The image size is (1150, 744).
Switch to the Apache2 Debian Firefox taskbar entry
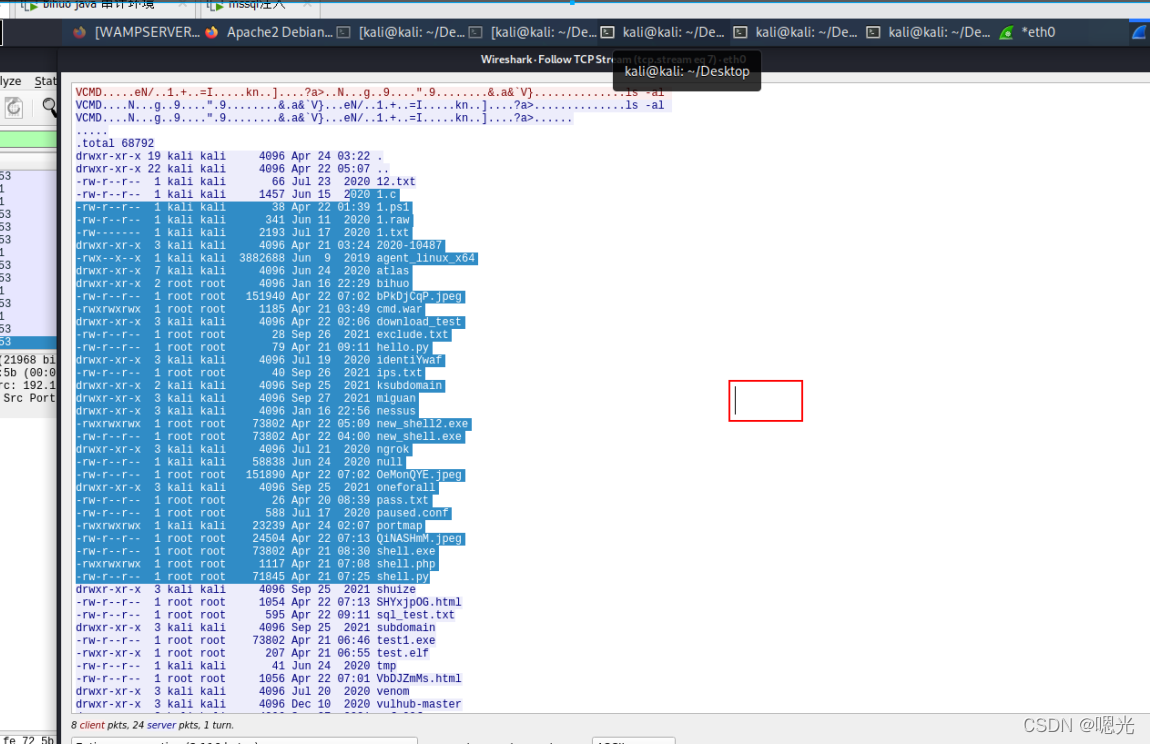[269, 32]
